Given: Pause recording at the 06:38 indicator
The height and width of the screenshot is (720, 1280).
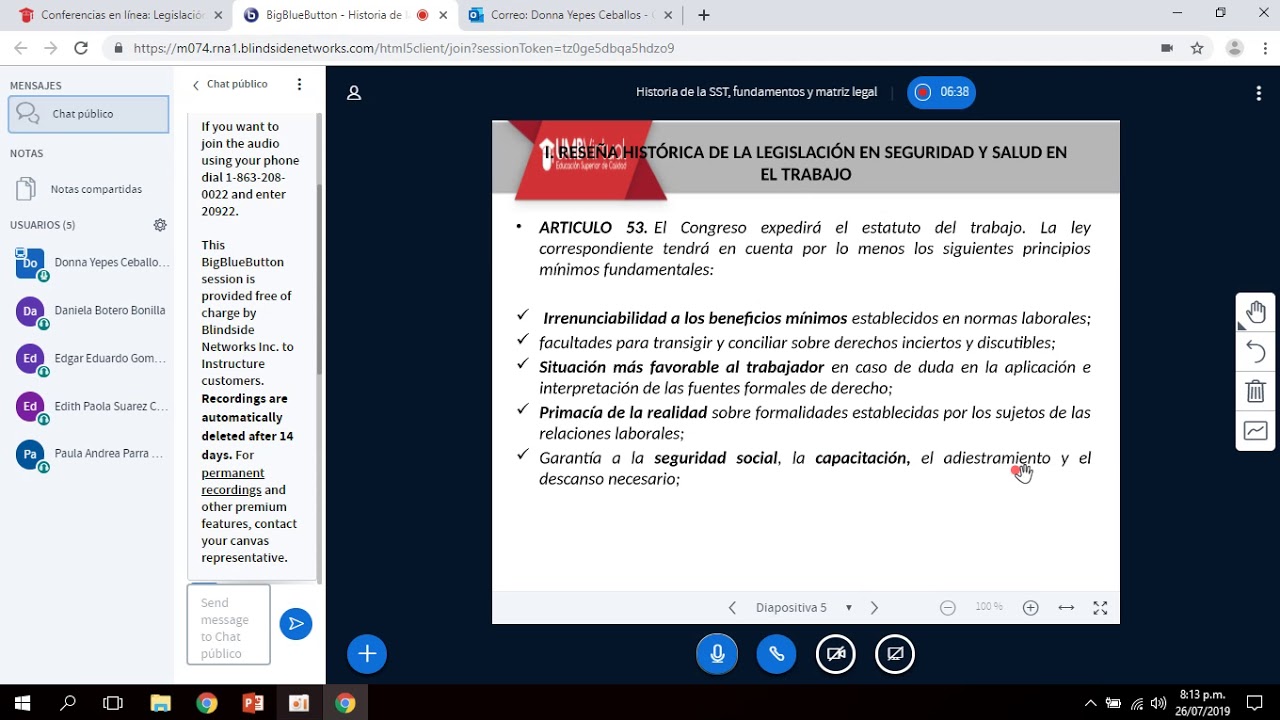Looking at the screenshot, I should pyautogui.click(x=941, y=92).
